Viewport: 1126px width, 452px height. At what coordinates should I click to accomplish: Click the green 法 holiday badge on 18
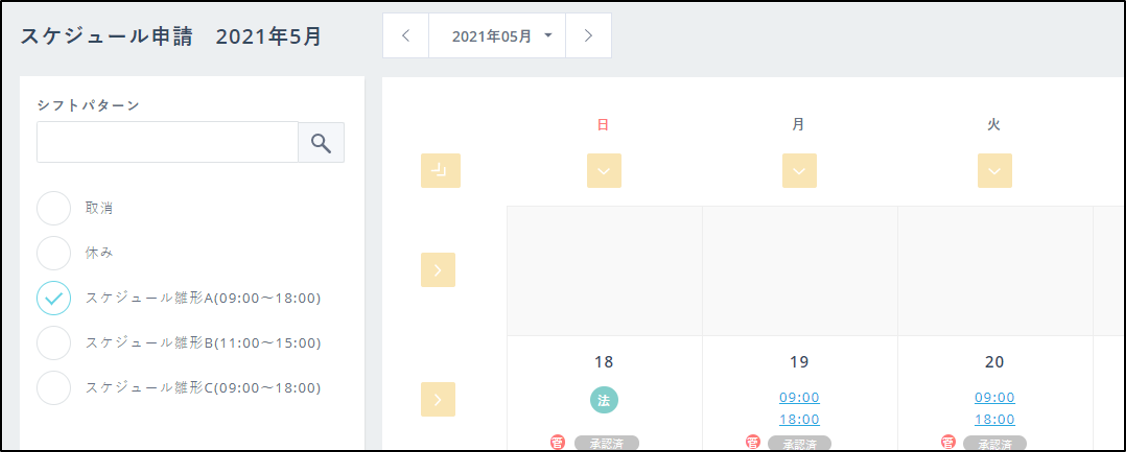click(x=604, y=400)
